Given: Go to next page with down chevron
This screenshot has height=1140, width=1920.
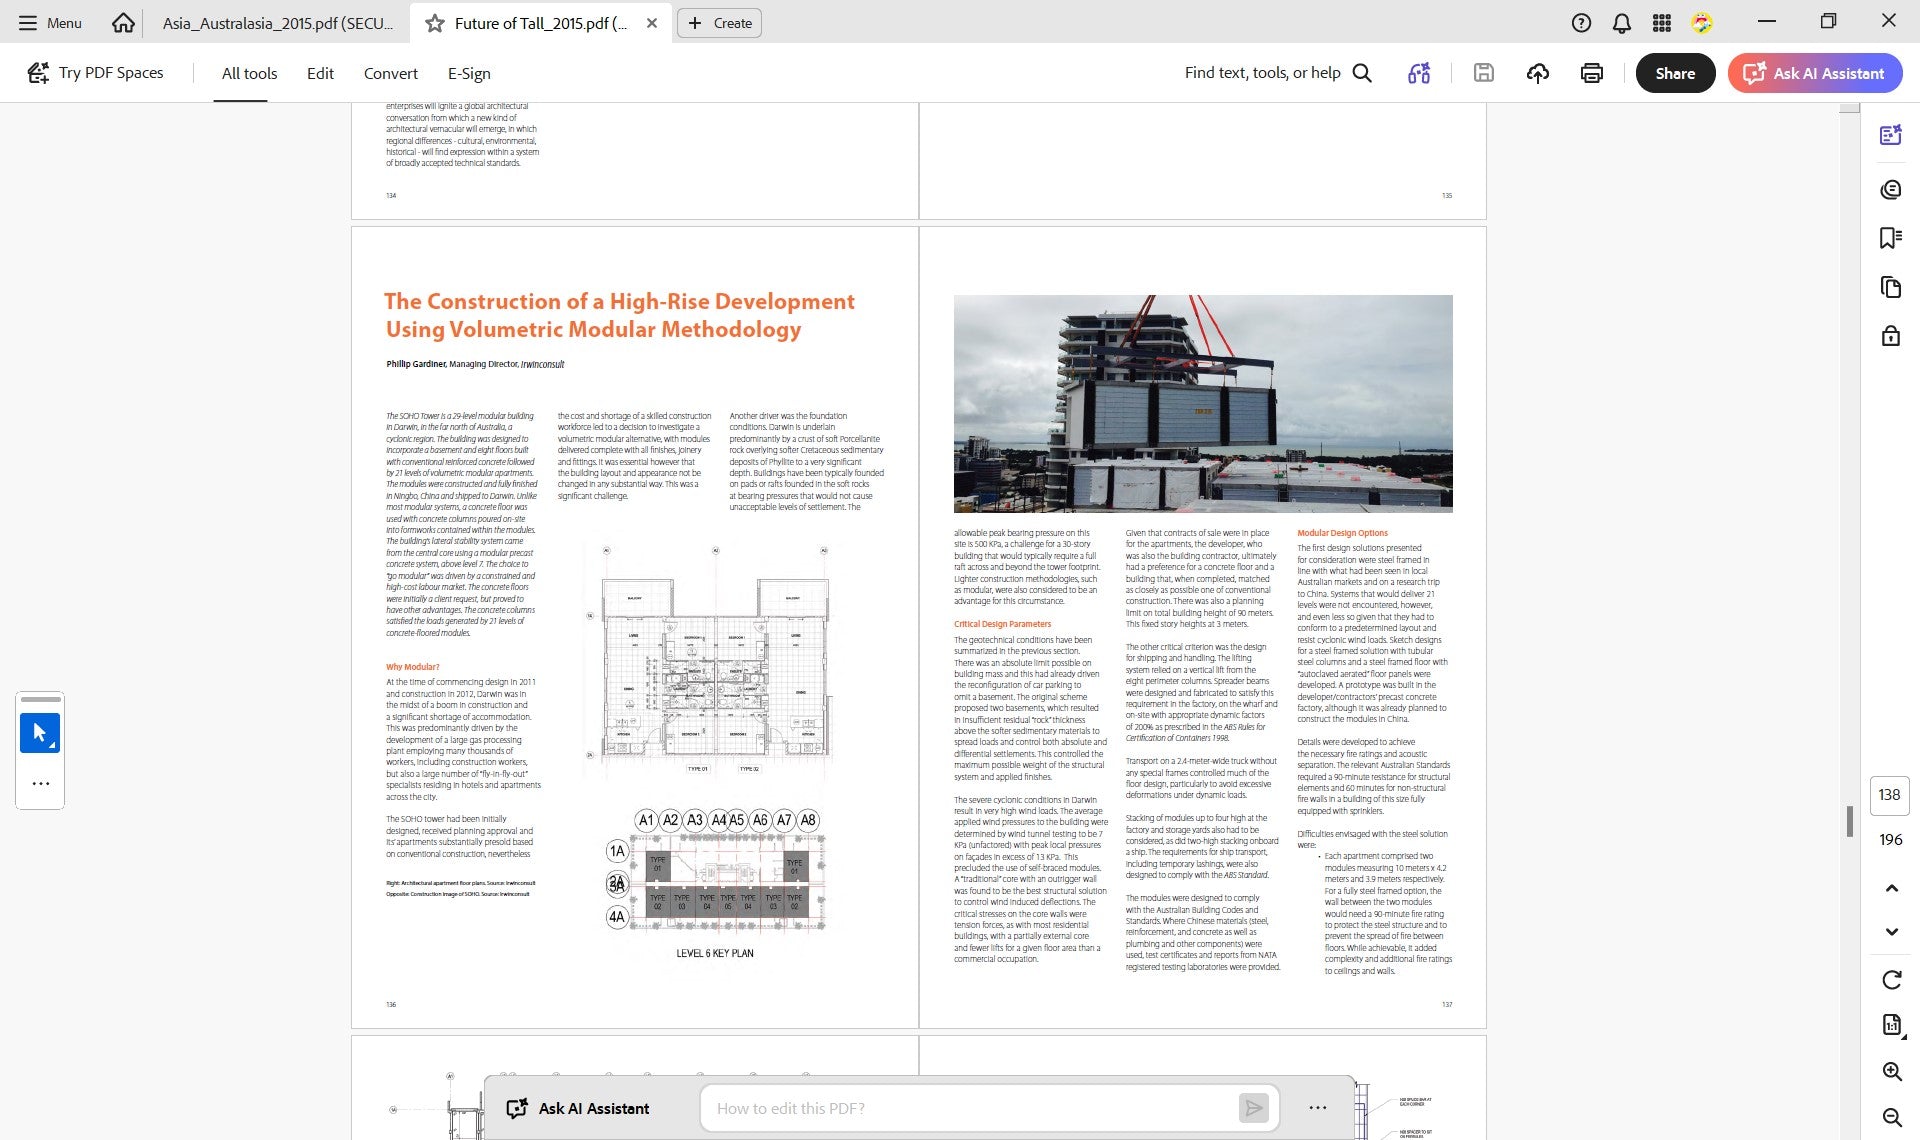Looking at the screenshot, I should click(x=1892, y=932).
